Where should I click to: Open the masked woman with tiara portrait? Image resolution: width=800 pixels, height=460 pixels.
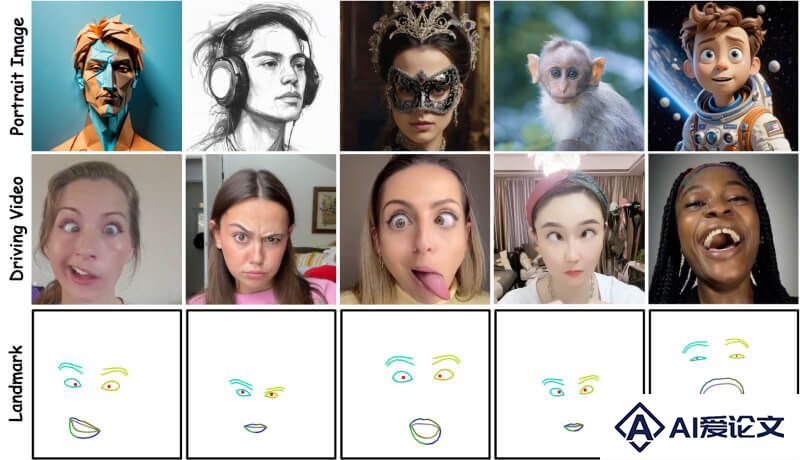tap(415, 76)
